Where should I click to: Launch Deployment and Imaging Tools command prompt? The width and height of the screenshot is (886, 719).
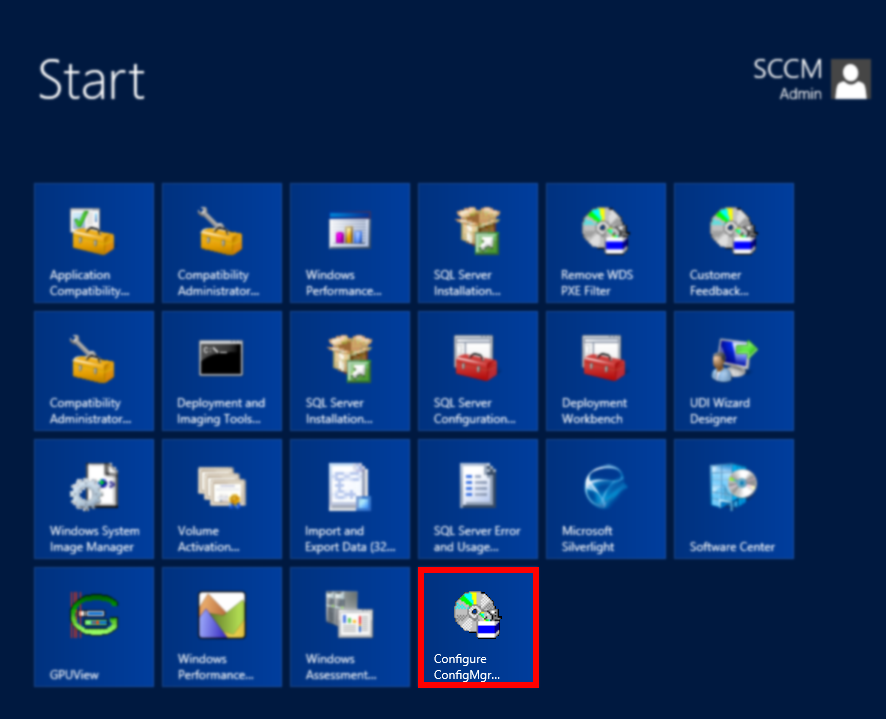click(x=222, y=370)
